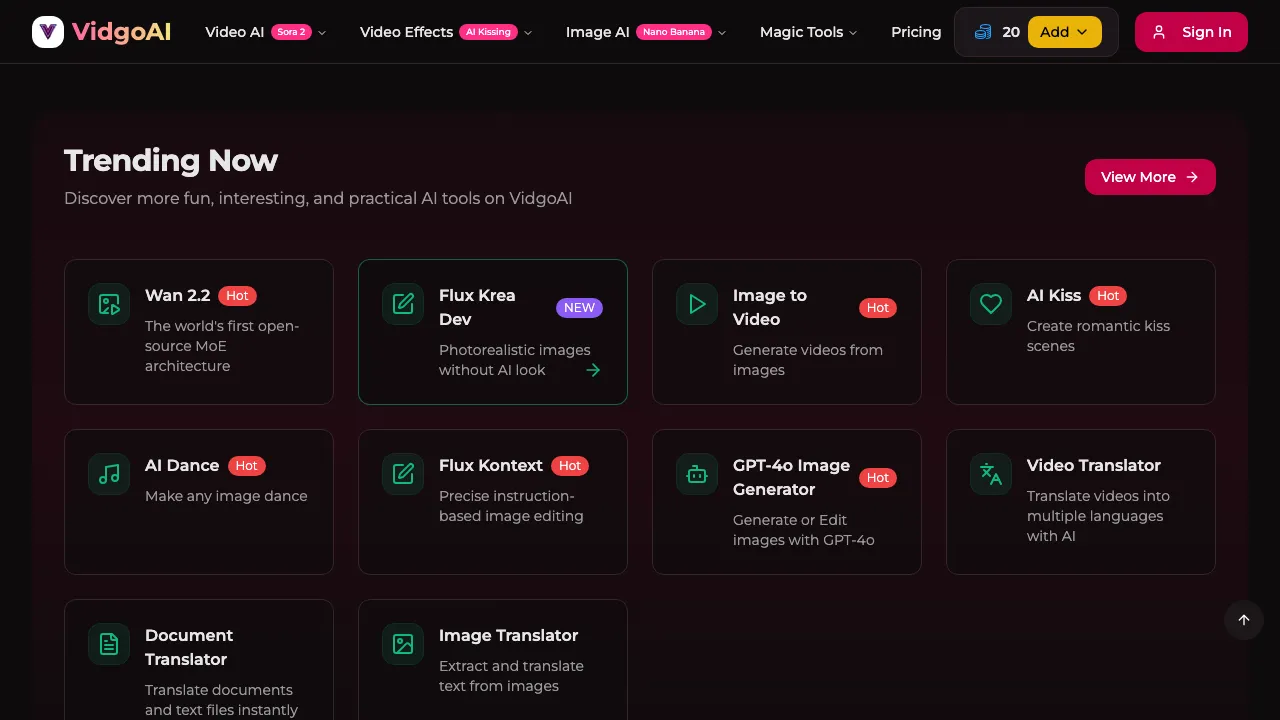Click the Image Translator picture icon
The height and width of the screenshot is (720, 1280).
(402, 644)
